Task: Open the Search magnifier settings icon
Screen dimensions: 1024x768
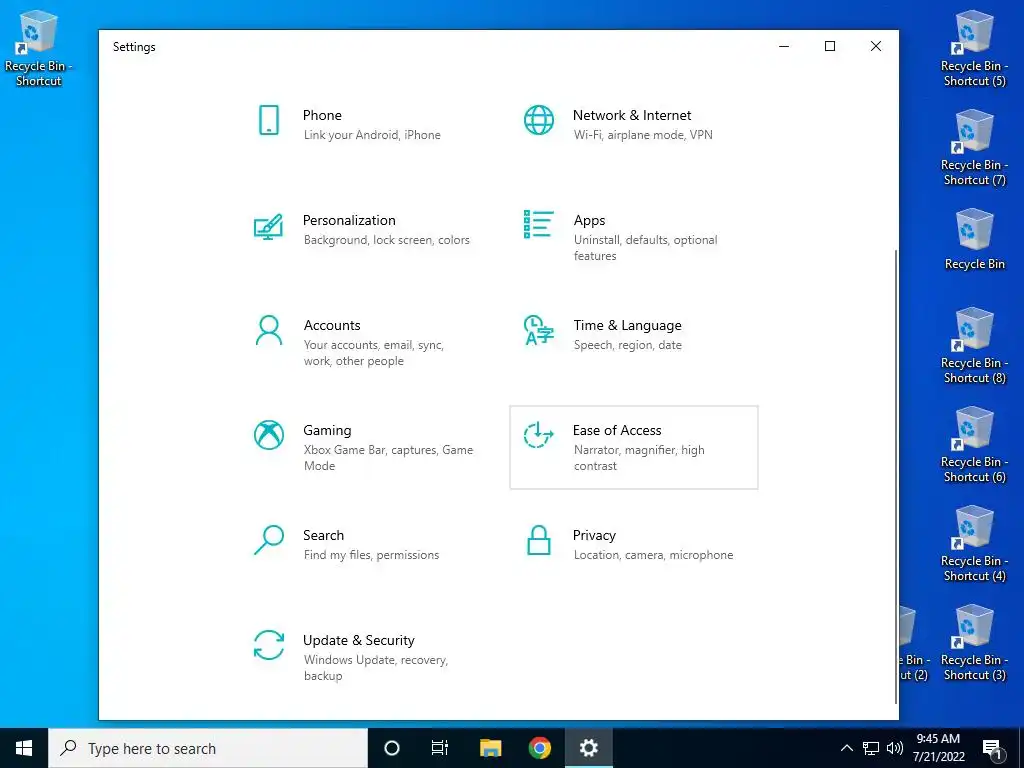Action: [268, 540]
